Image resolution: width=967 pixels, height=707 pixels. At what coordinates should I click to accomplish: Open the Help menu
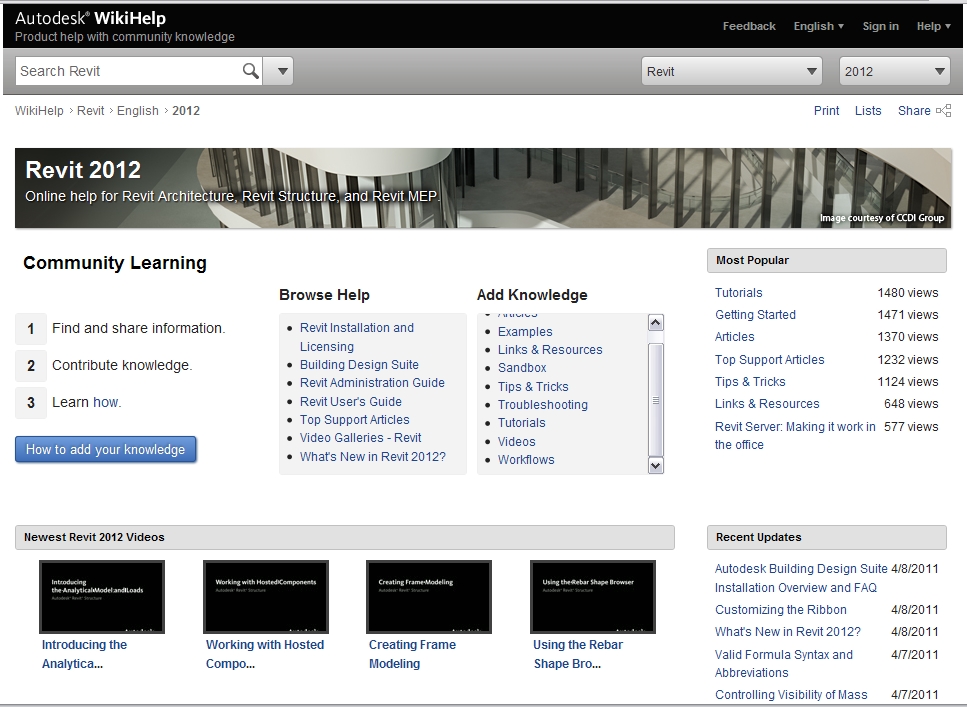(x=931, y=26)
